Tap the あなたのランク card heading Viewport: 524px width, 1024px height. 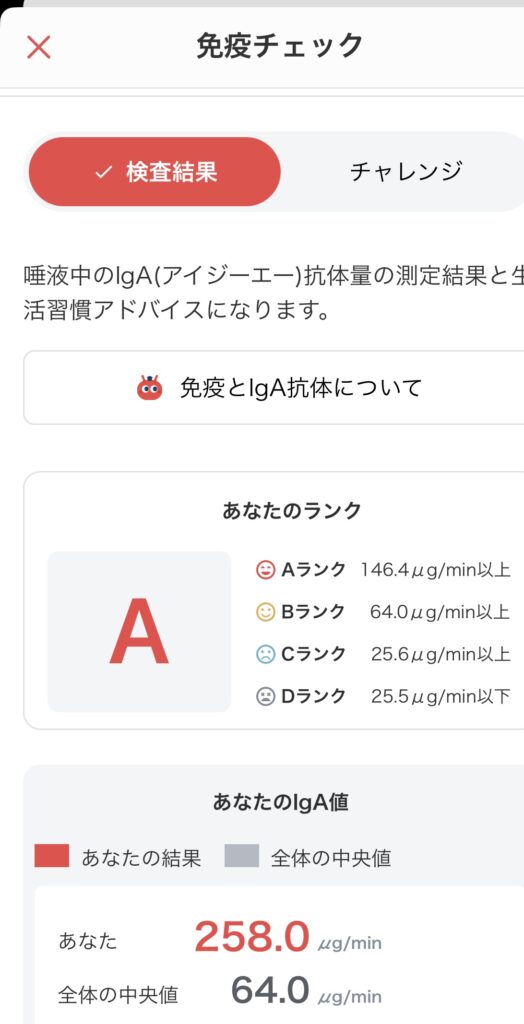[291, 511]
